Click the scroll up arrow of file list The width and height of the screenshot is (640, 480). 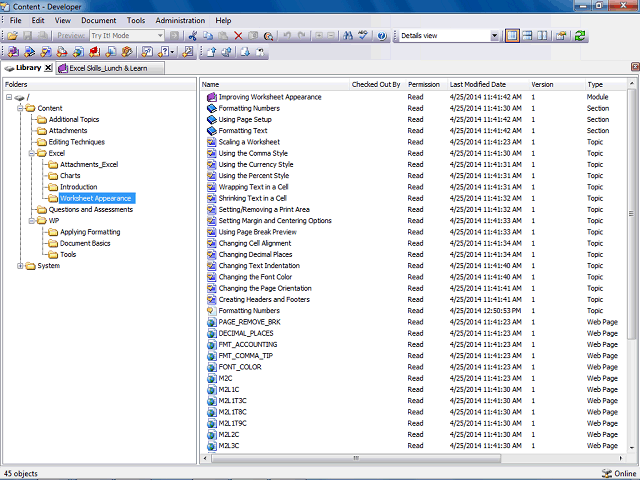[631, 84]
